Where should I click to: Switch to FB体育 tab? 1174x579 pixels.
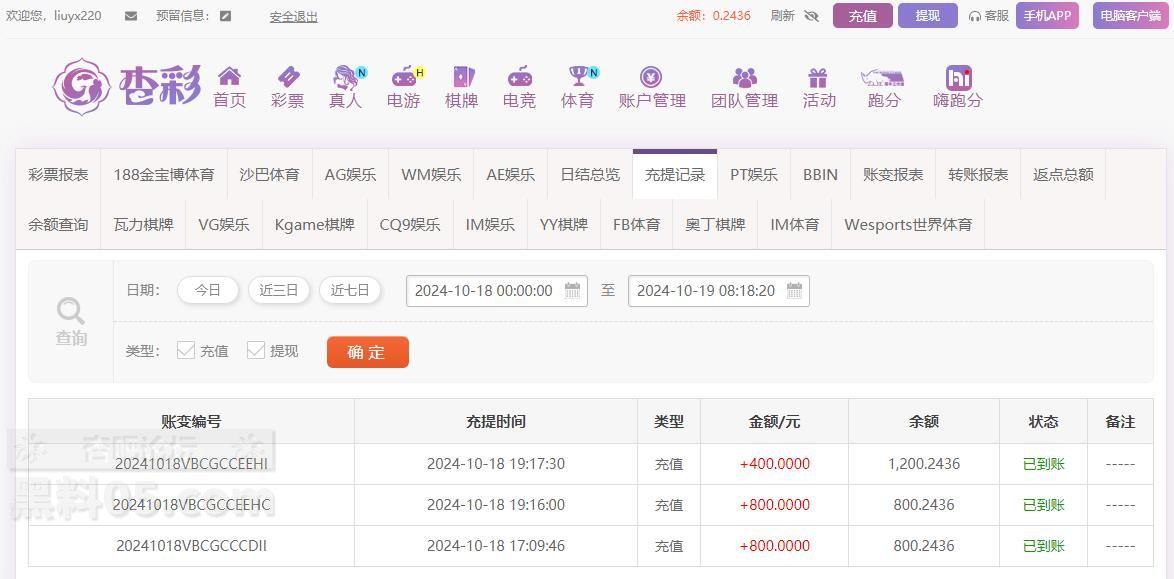pyautogui.click(x=636, y=225)
